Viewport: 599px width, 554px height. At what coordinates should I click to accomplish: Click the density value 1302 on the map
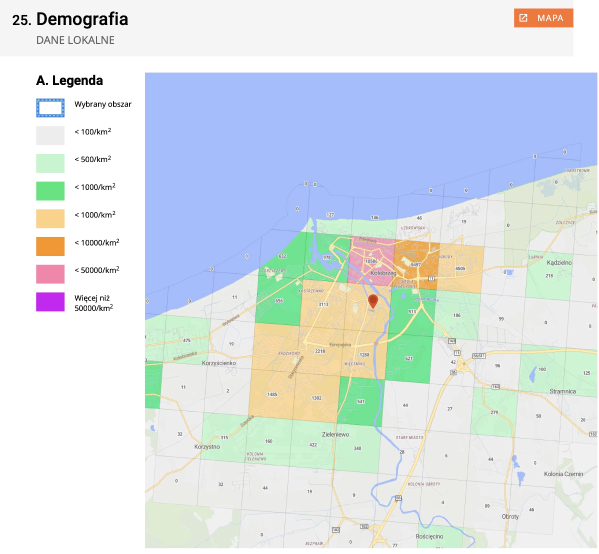pyautogui.click(x=317, y=398)
